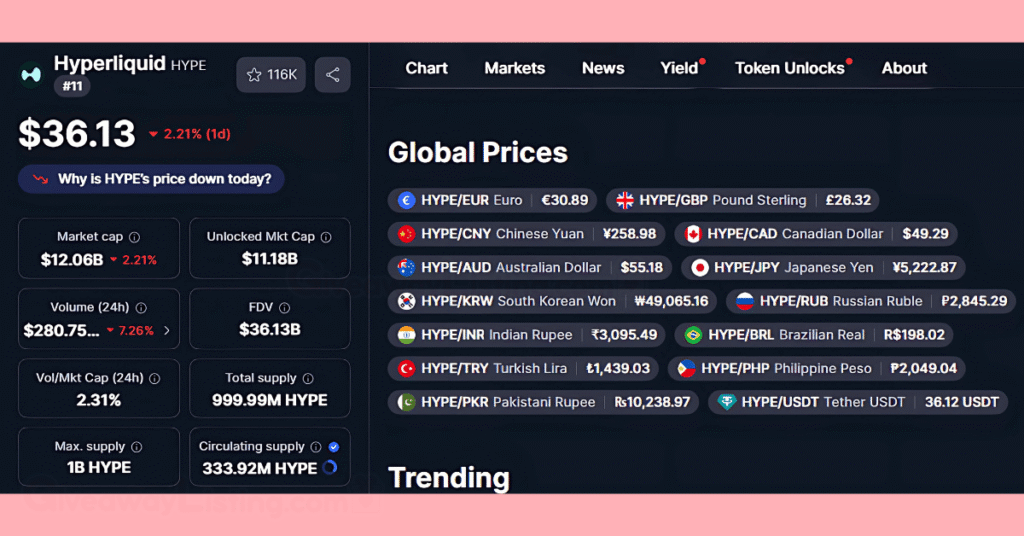Open the Max. supply info icon
Image resolution: width=1024 pixels, height=536 pixels.
click(x=136, y=447)
